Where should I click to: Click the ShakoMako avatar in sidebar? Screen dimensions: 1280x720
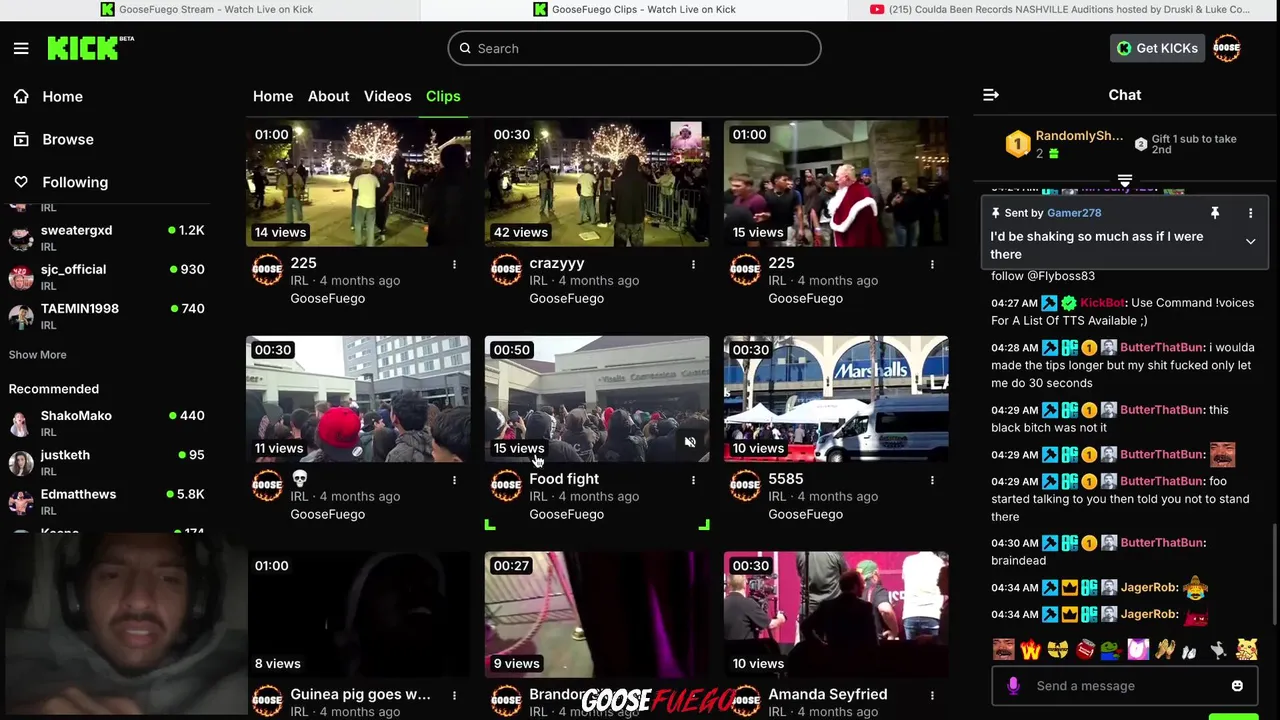(x=21, y=423)
